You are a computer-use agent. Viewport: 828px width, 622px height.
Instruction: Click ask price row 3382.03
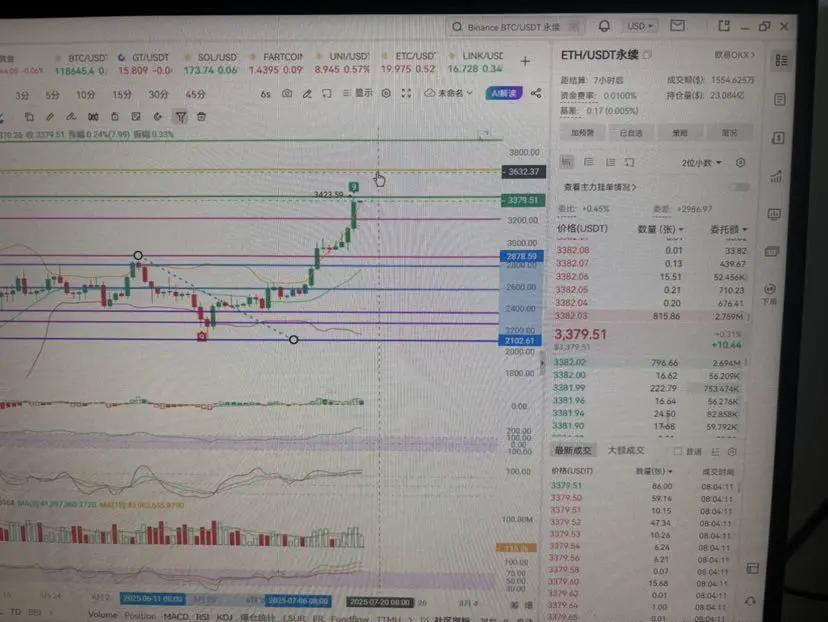(x=651, y=316)
